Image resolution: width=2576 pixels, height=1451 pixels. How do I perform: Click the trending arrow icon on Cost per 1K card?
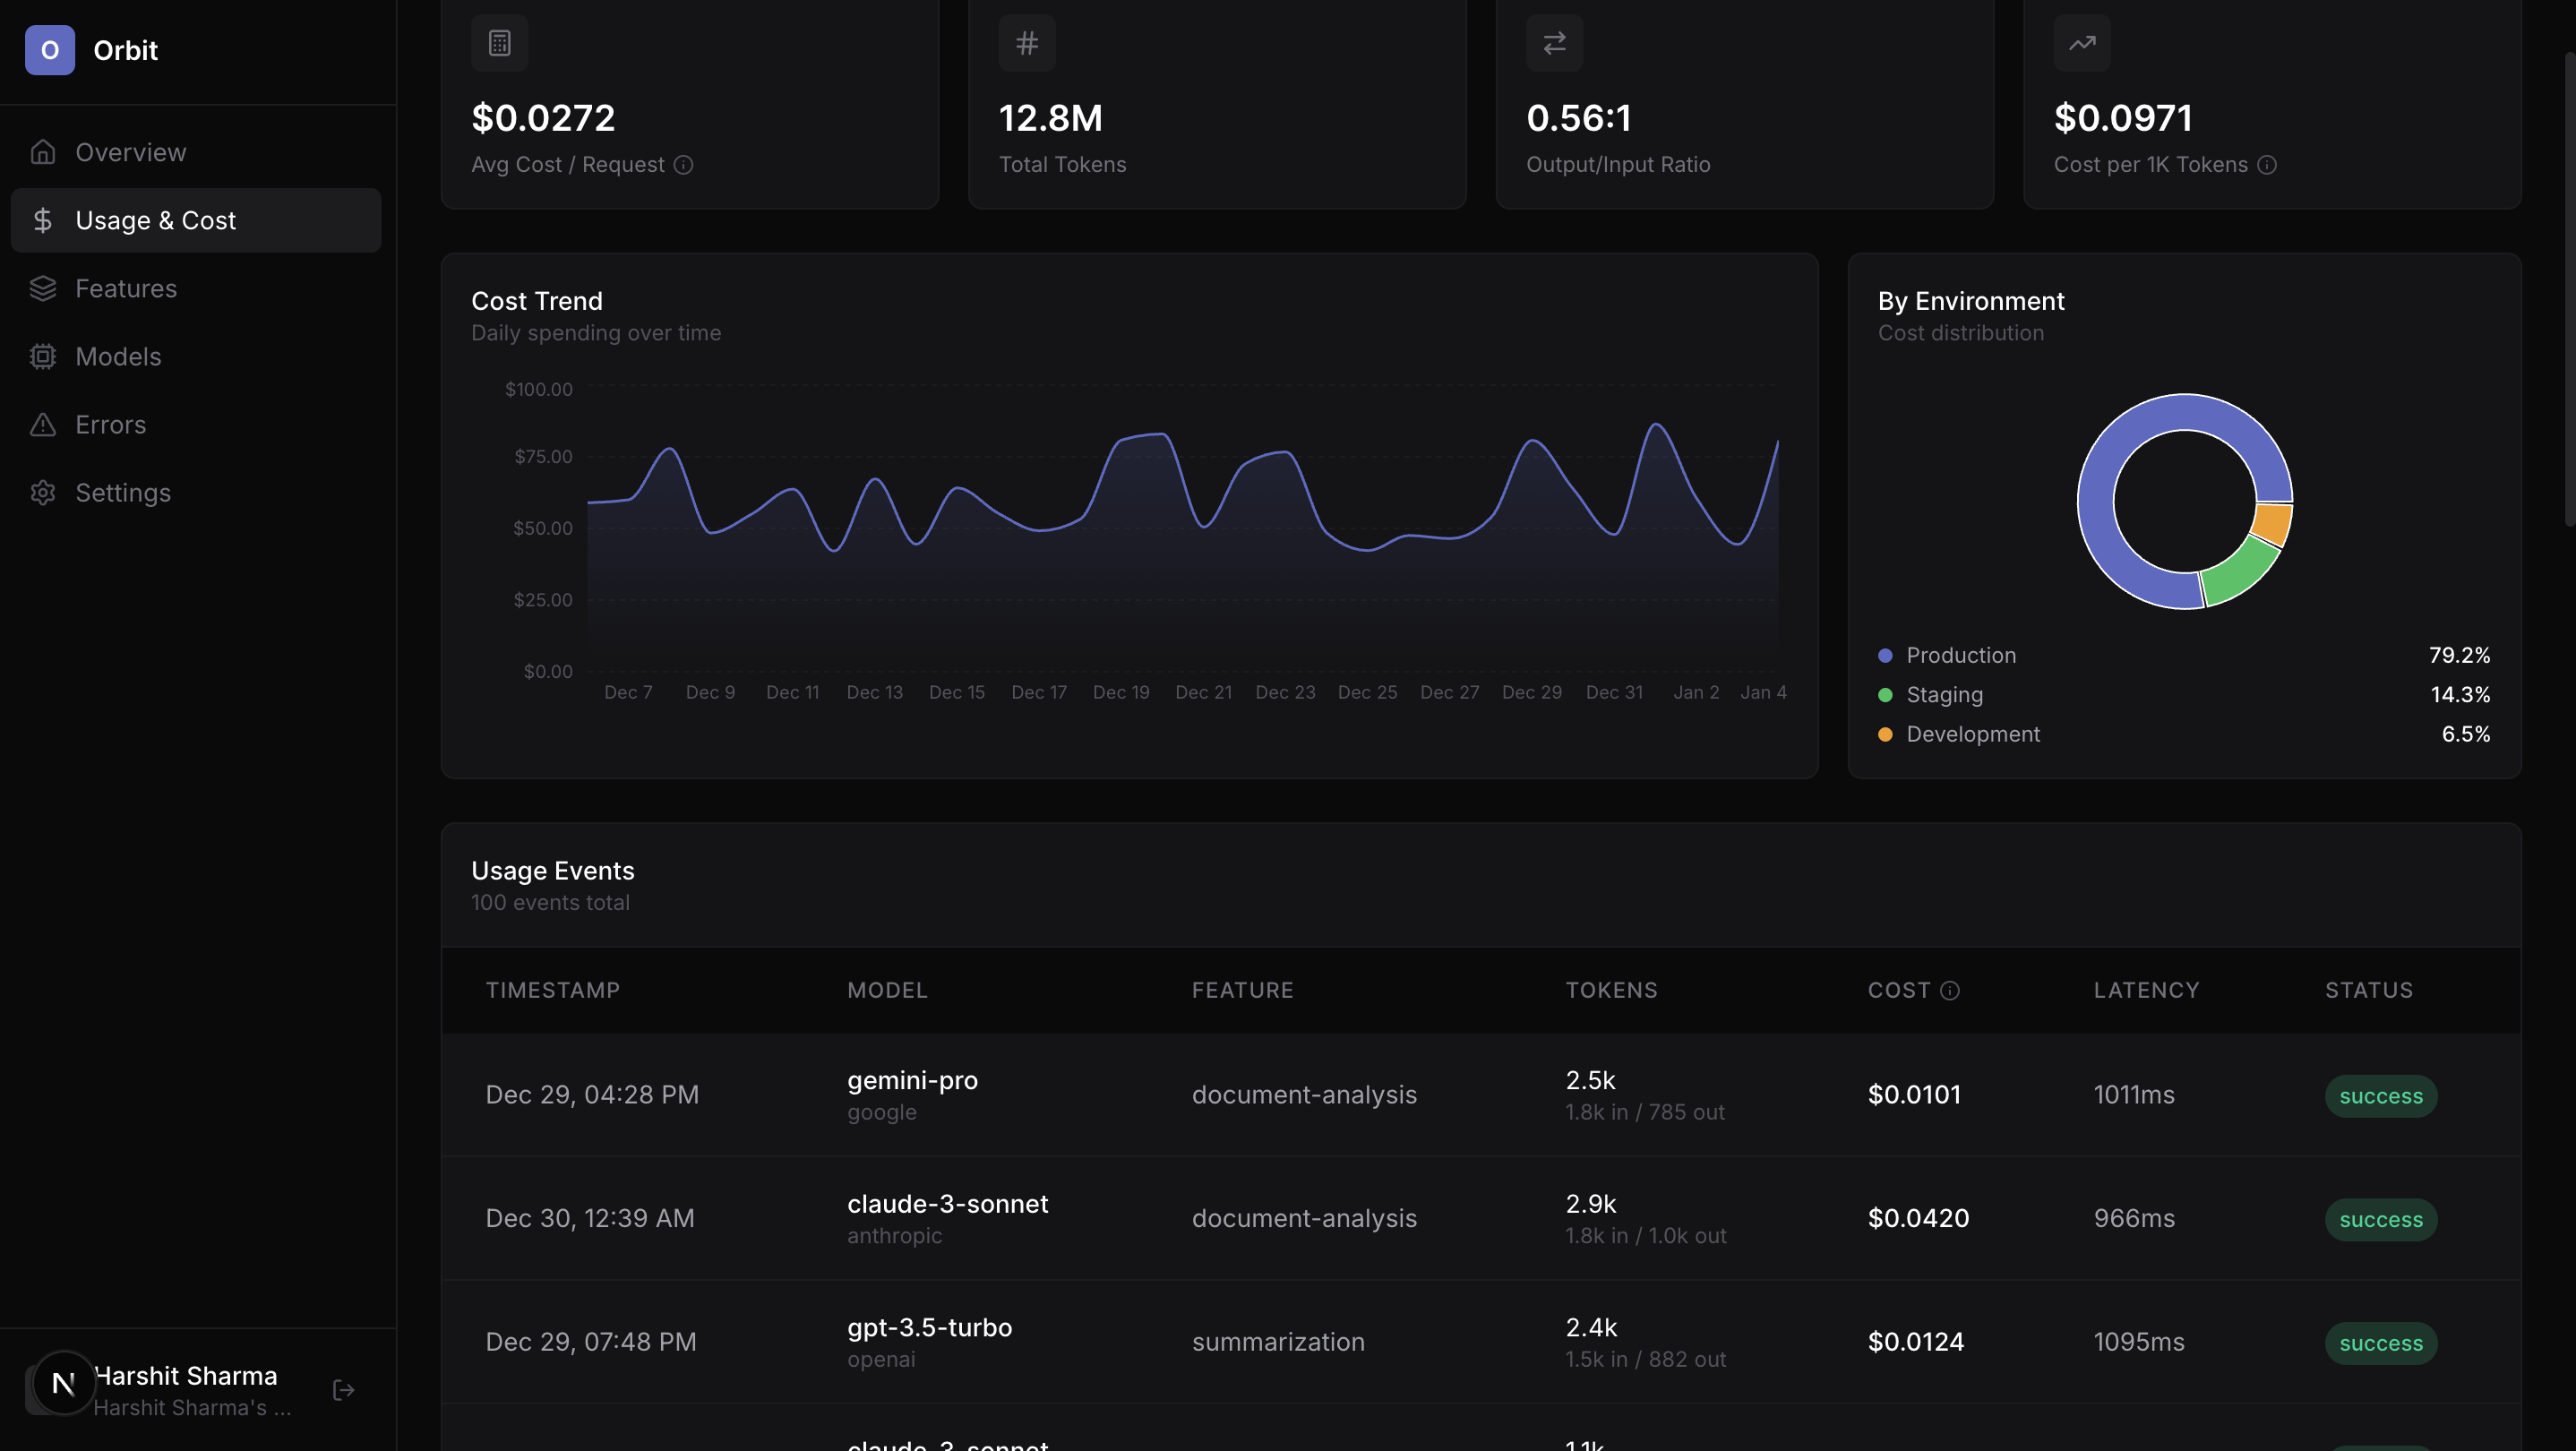(x=2082, y=43)
